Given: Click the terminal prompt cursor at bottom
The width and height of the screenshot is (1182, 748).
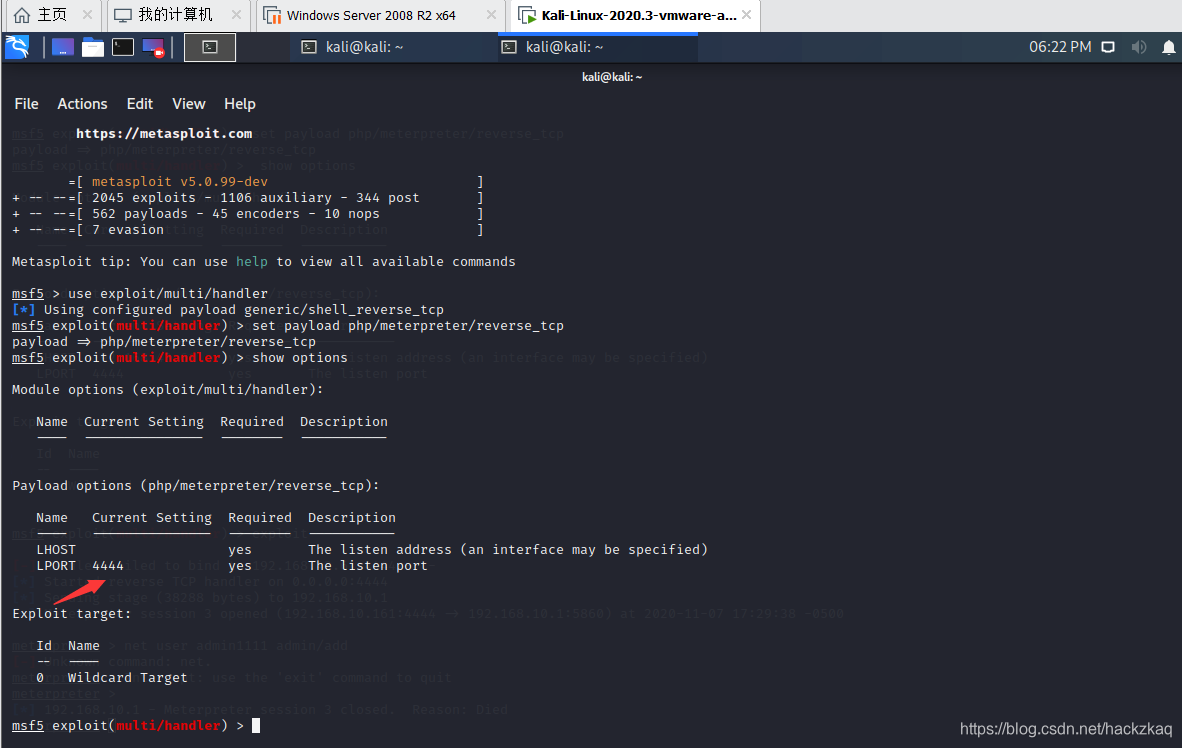Looking at the screenshot, I should (x=256, y=725).
